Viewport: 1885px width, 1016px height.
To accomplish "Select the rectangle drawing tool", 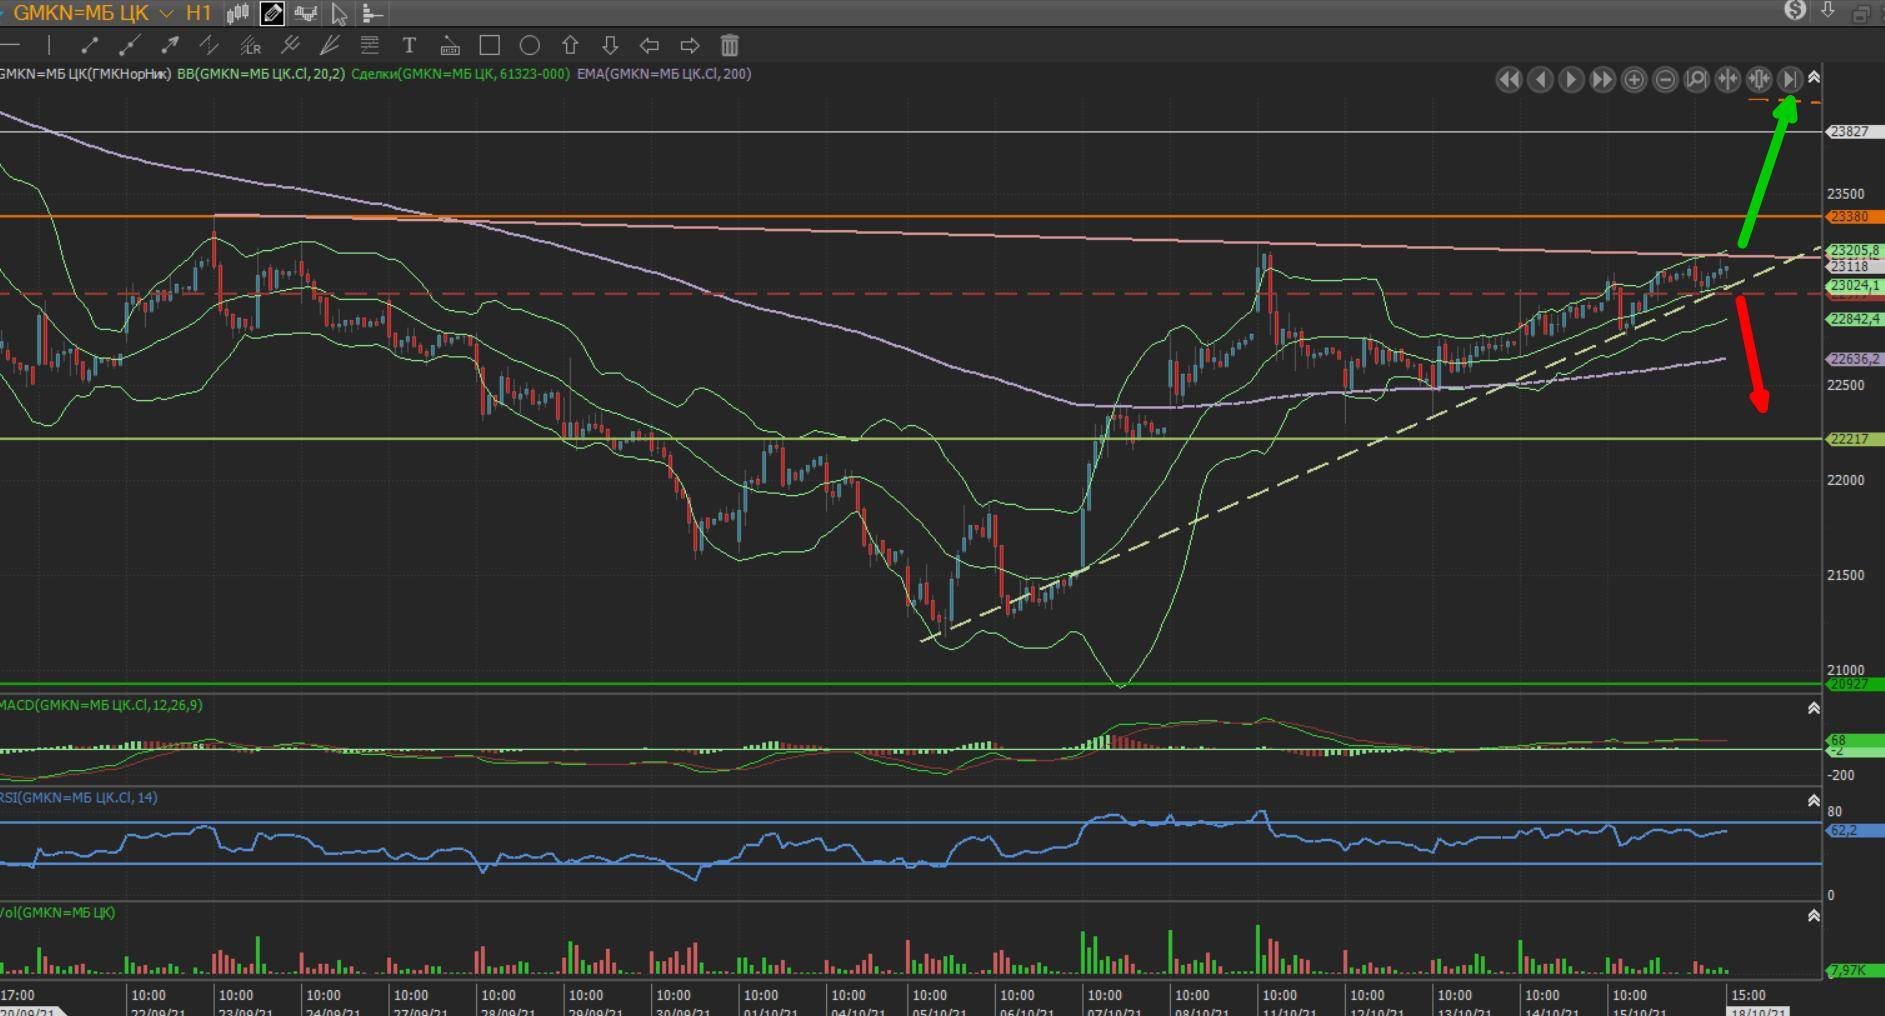I will point(489,45).
